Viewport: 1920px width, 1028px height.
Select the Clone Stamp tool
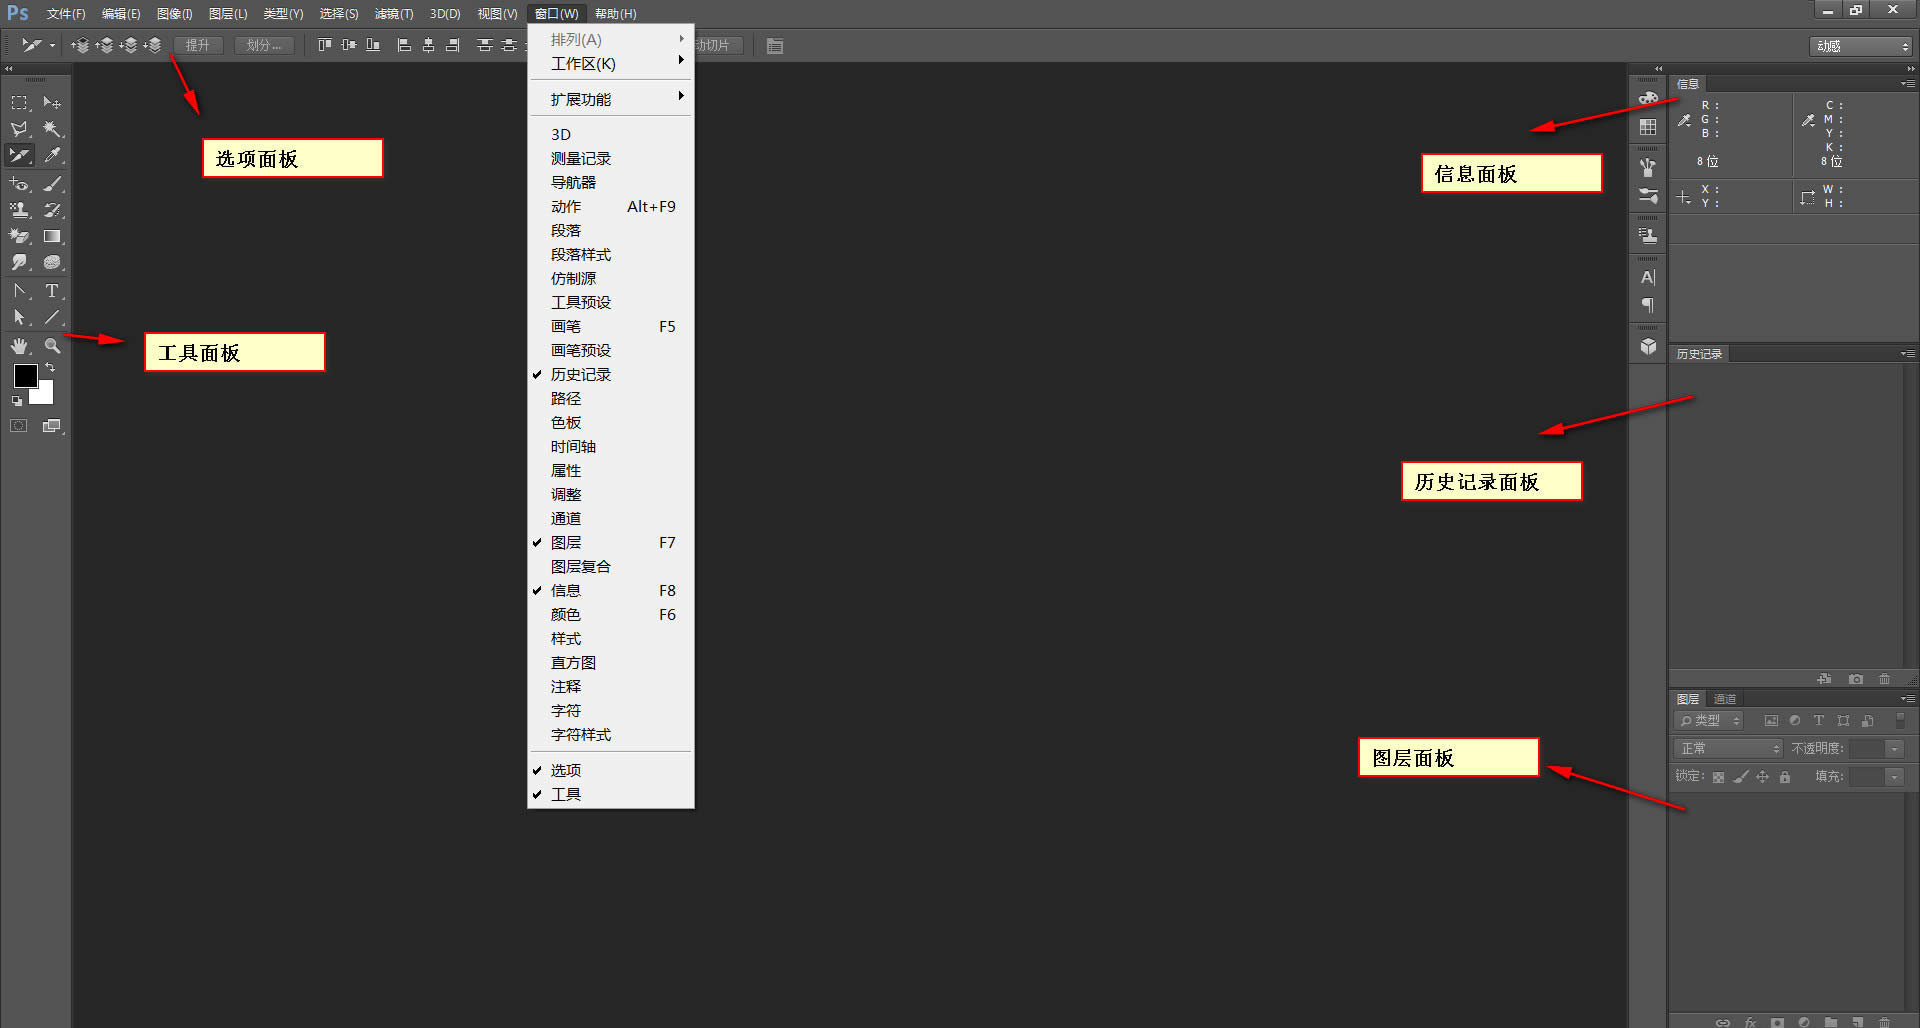coord(19,210)
